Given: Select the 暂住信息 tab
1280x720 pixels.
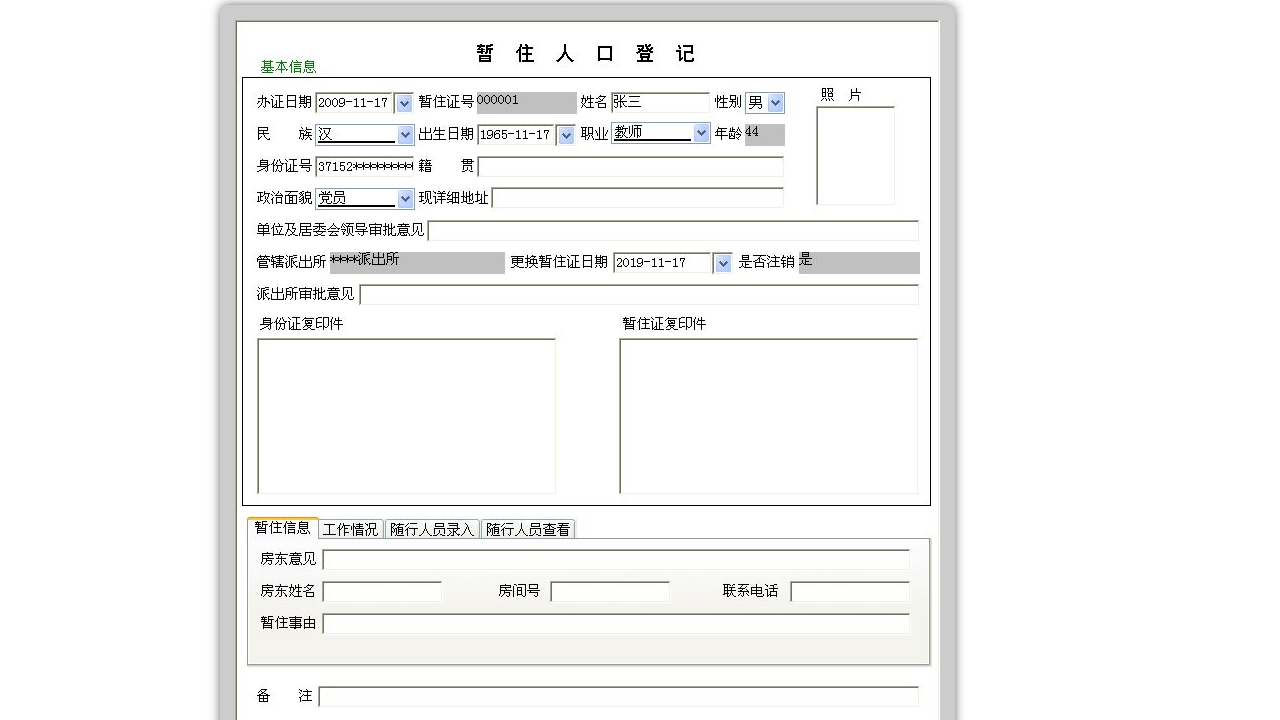Looking at the screenshot, I should [x=283, y=529].
